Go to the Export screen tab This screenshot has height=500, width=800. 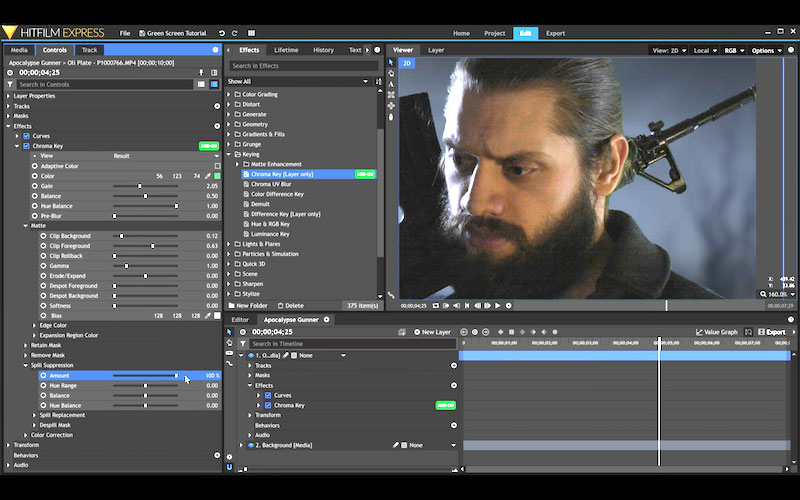pyautogui.click(x=555, y=33)
